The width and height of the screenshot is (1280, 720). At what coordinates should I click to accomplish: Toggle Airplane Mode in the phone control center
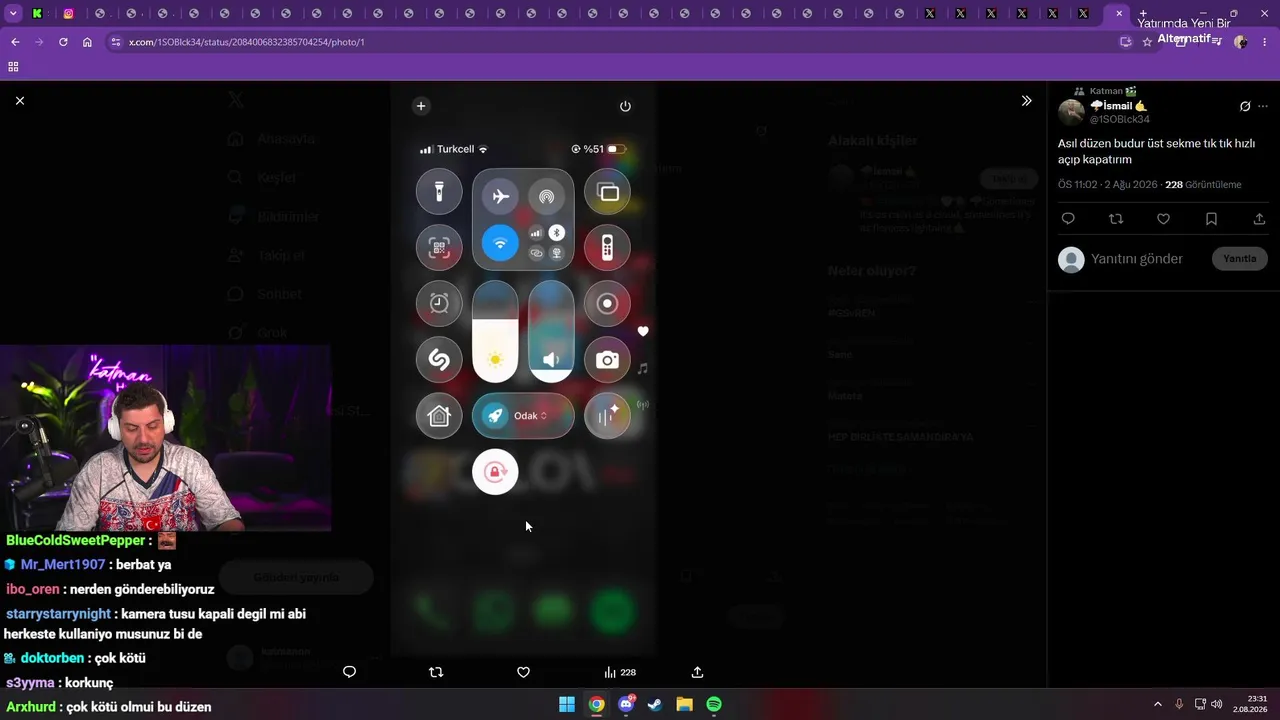point(501,196)
